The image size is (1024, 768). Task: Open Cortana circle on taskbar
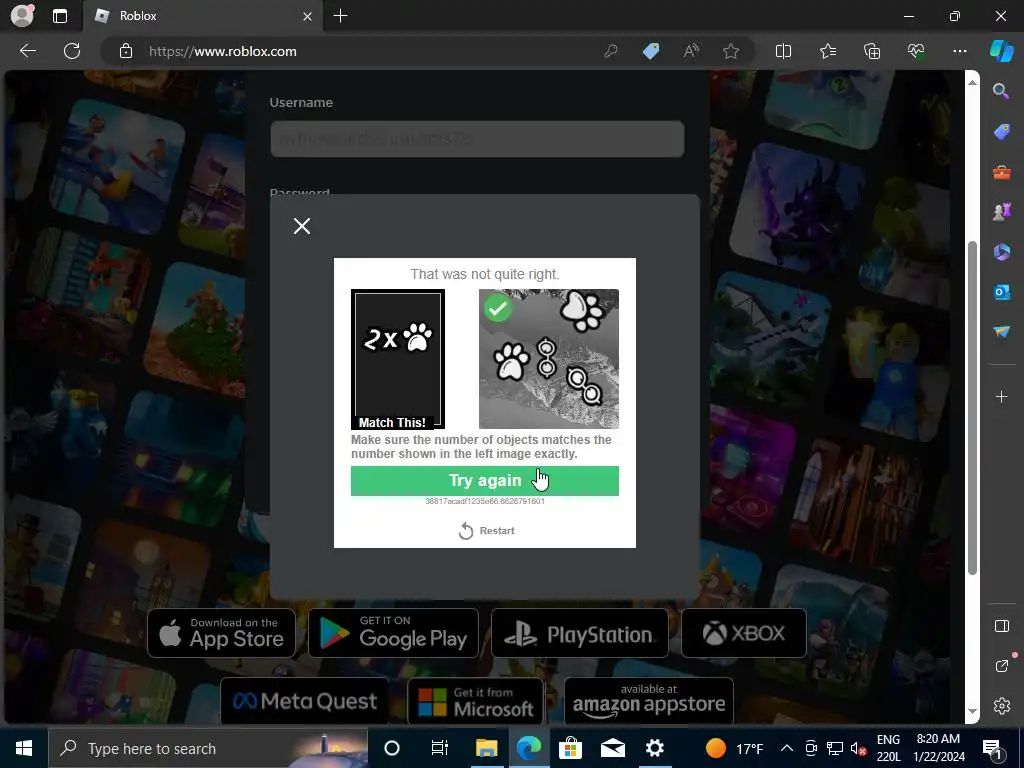click(x=392, y=748)
